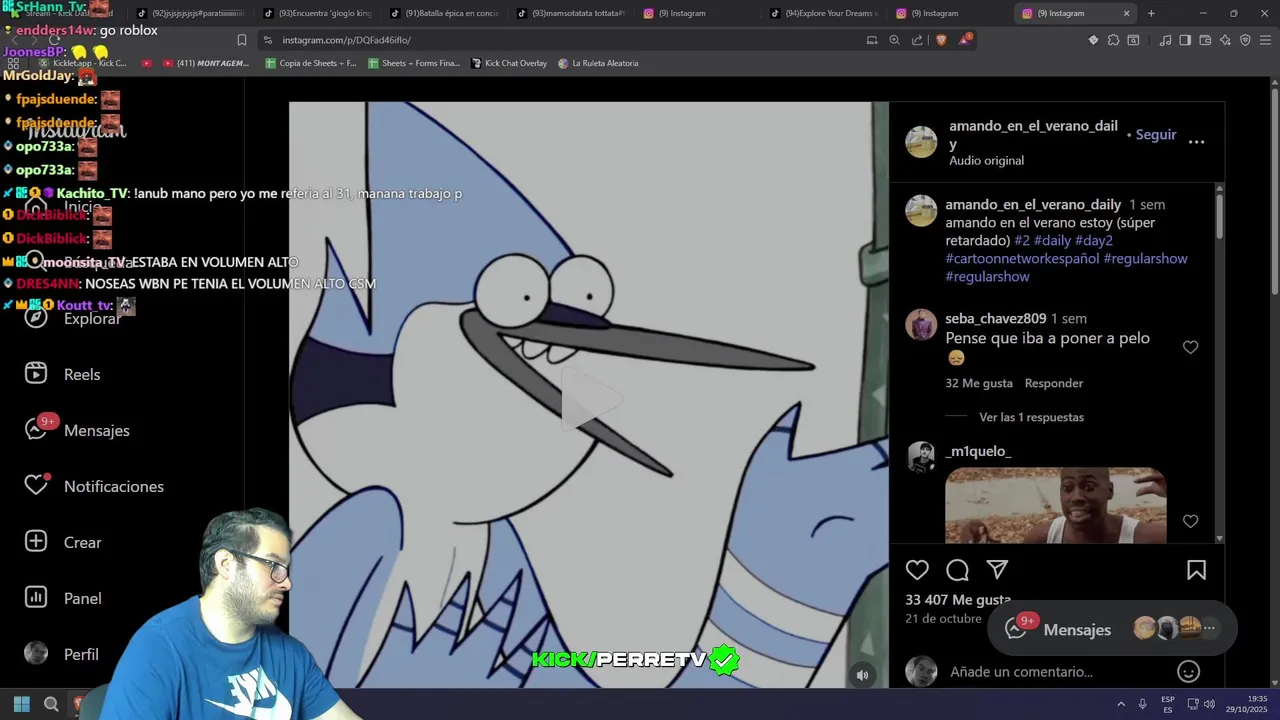Switch to (93)mamsotatata tab

coord(571,13)
